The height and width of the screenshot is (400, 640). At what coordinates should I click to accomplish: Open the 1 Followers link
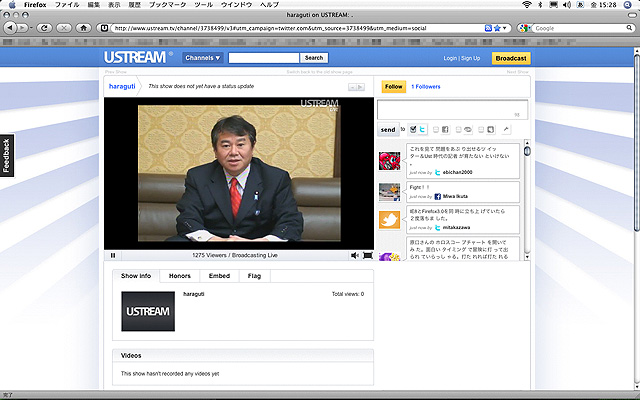tap(426, 87)
